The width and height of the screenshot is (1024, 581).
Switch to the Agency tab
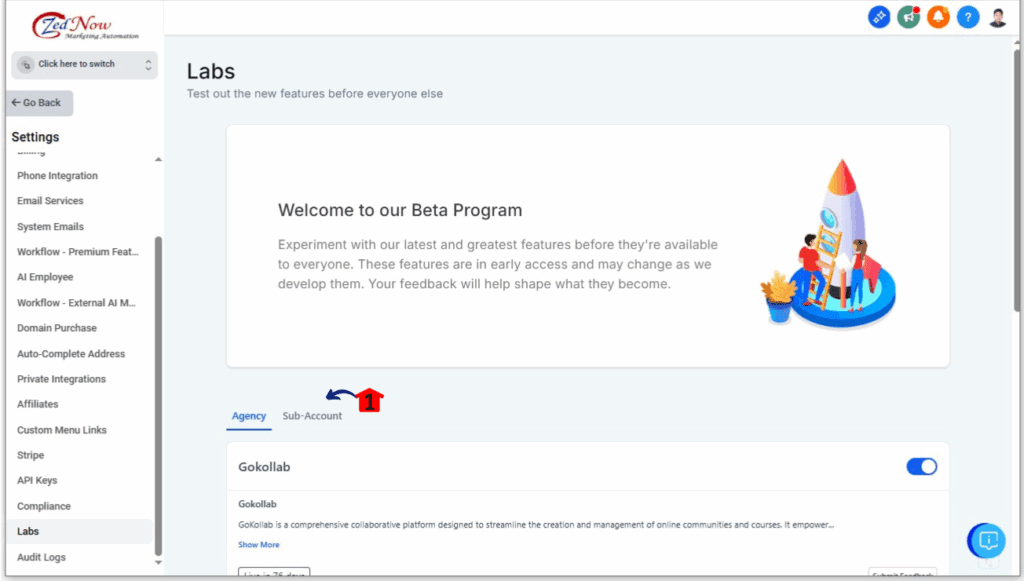tap(249, 416)
